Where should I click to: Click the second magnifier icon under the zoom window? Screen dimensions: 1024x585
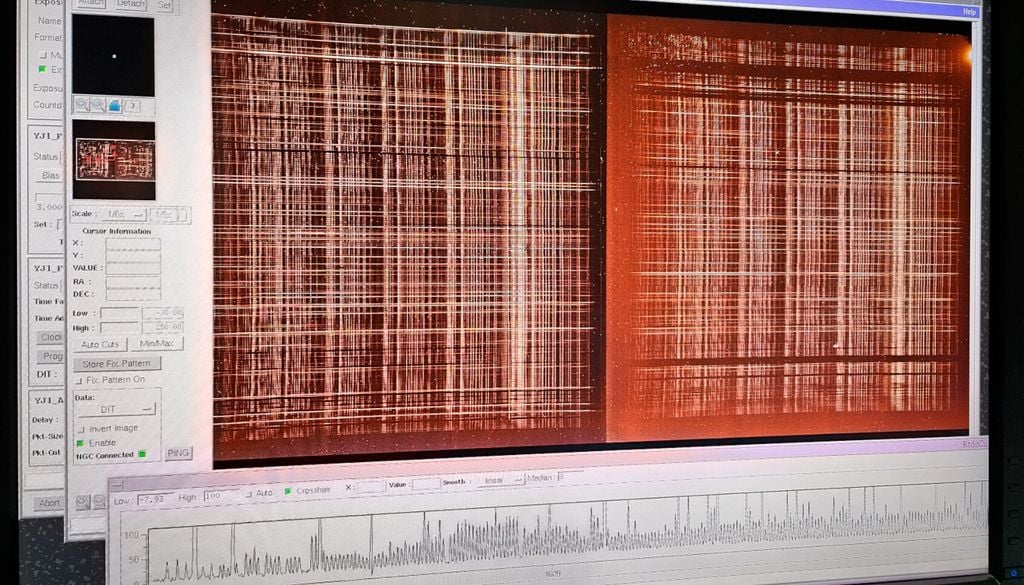(x=98, y=104)
